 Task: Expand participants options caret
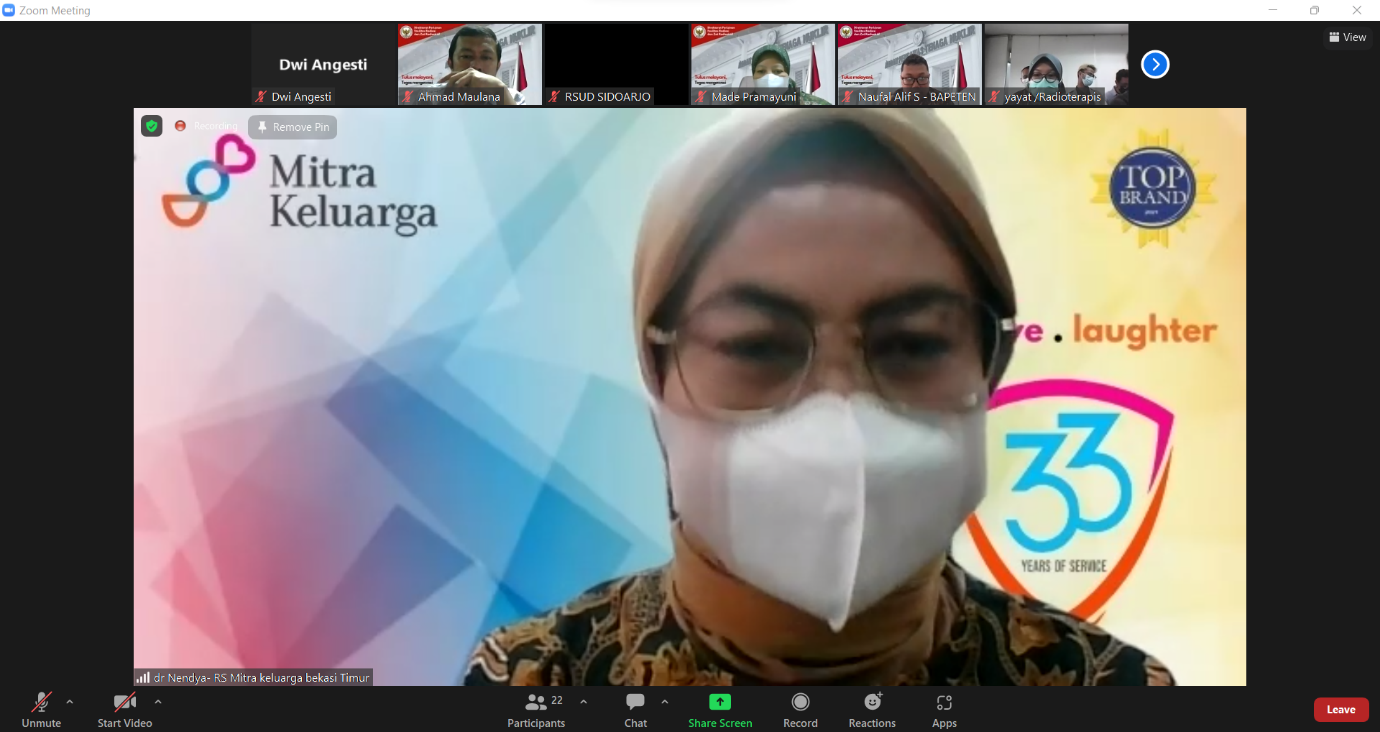(584, 702)
